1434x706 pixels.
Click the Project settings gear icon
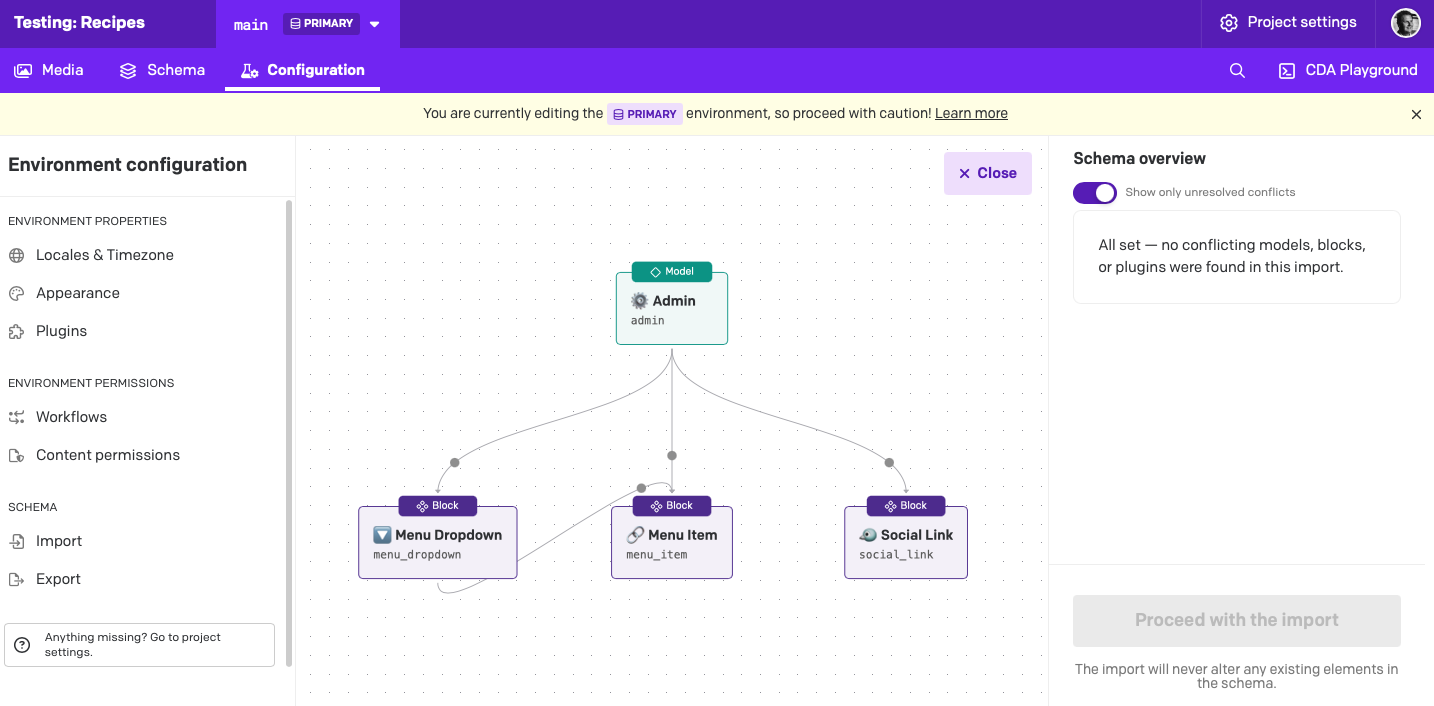pos(1229,23)
